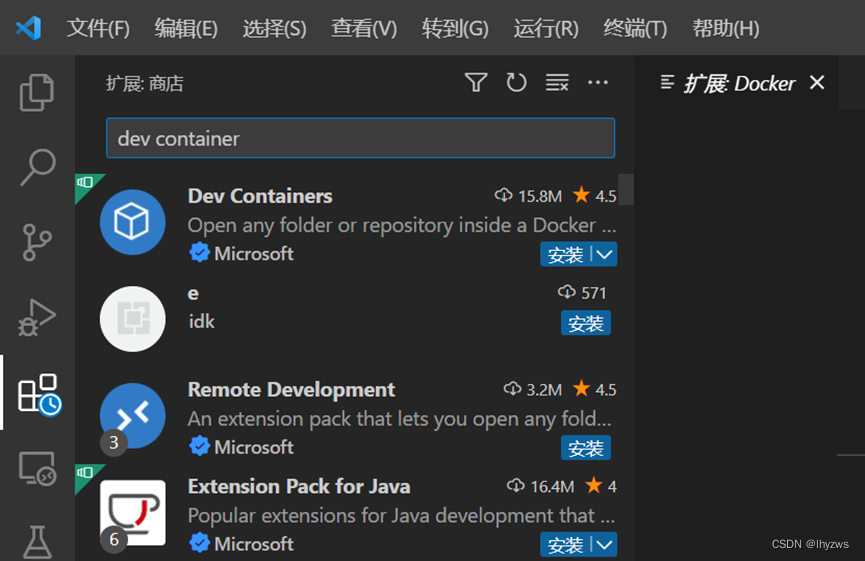865x561 pixels.
Task: Install the Remote Development extension
Action: 586,449
